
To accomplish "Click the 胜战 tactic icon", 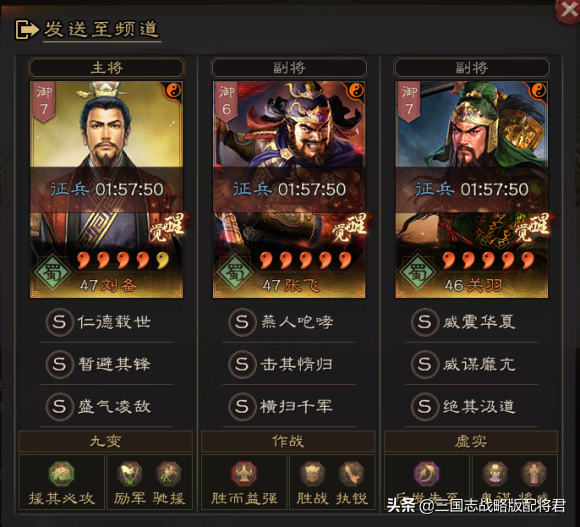I will click(x=312, y=473).
